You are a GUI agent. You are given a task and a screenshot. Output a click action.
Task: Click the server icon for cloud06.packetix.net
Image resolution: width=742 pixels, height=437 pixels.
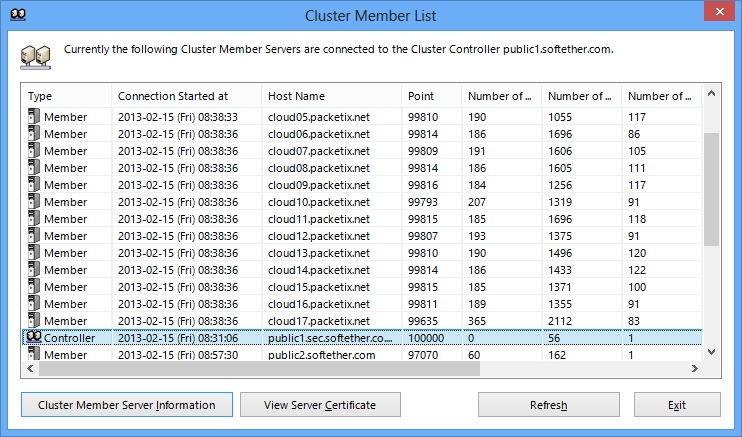pyautogui.click(x=34, y=133)
